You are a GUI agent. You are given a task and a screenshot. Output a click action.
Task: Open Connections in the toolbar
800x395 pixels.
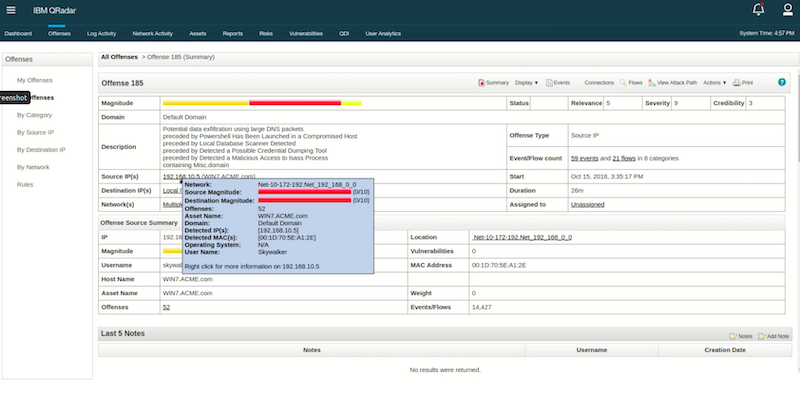(x=599, y=83)
